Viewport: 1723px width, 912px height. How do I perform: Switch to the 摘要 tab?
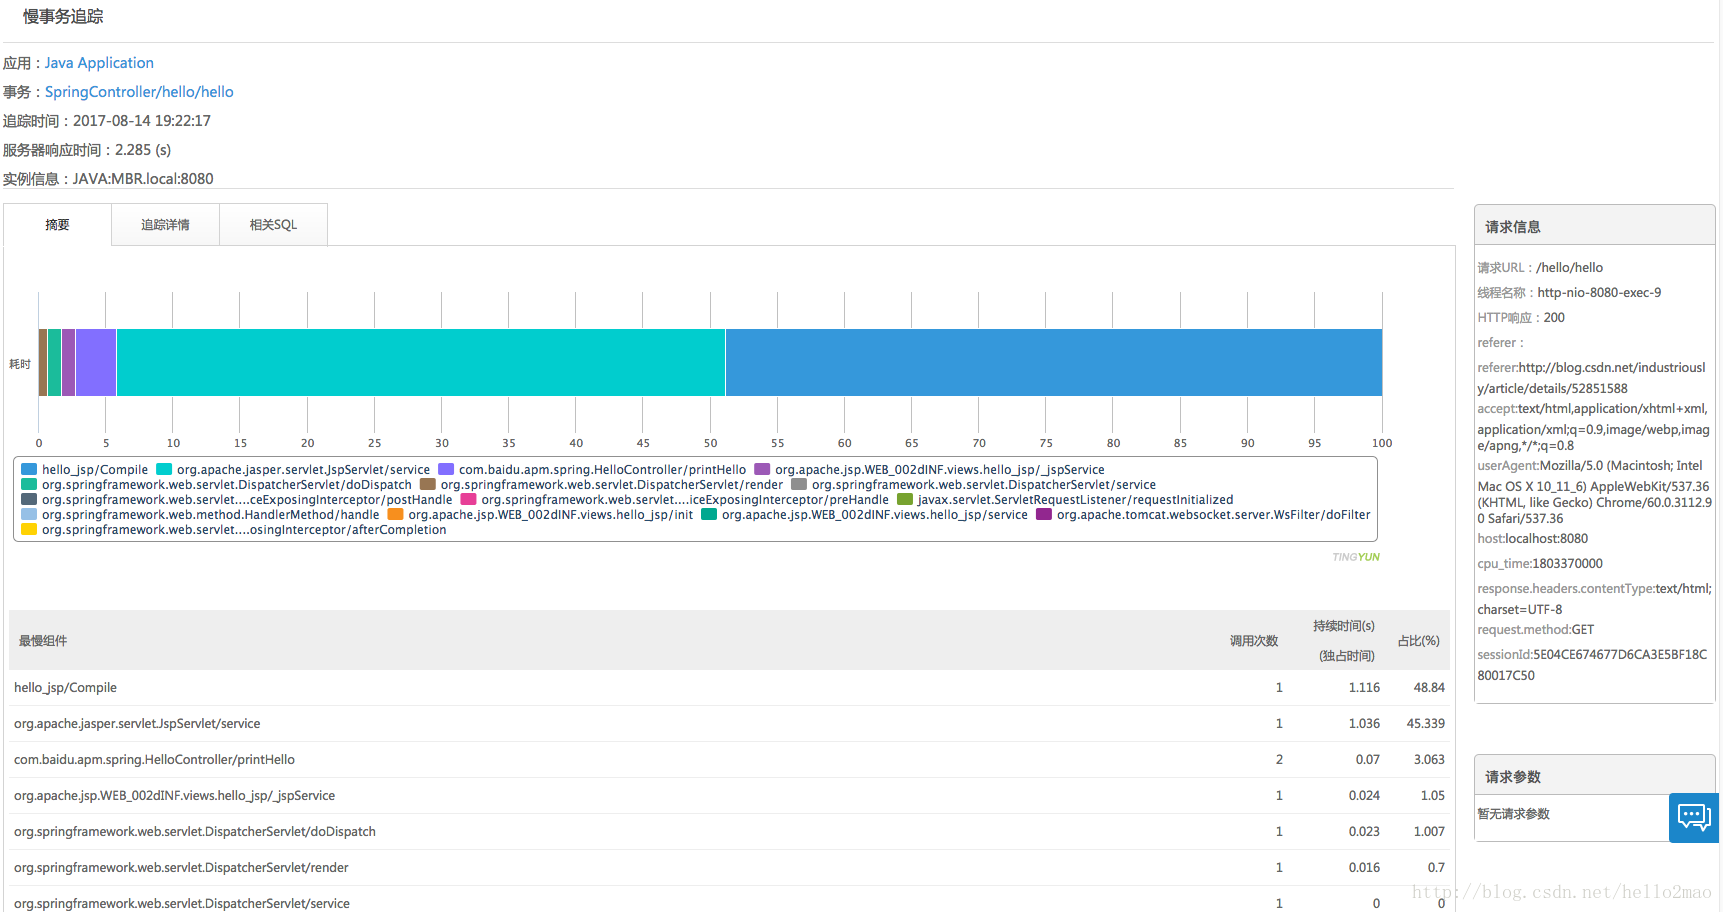tap(57, 225)
